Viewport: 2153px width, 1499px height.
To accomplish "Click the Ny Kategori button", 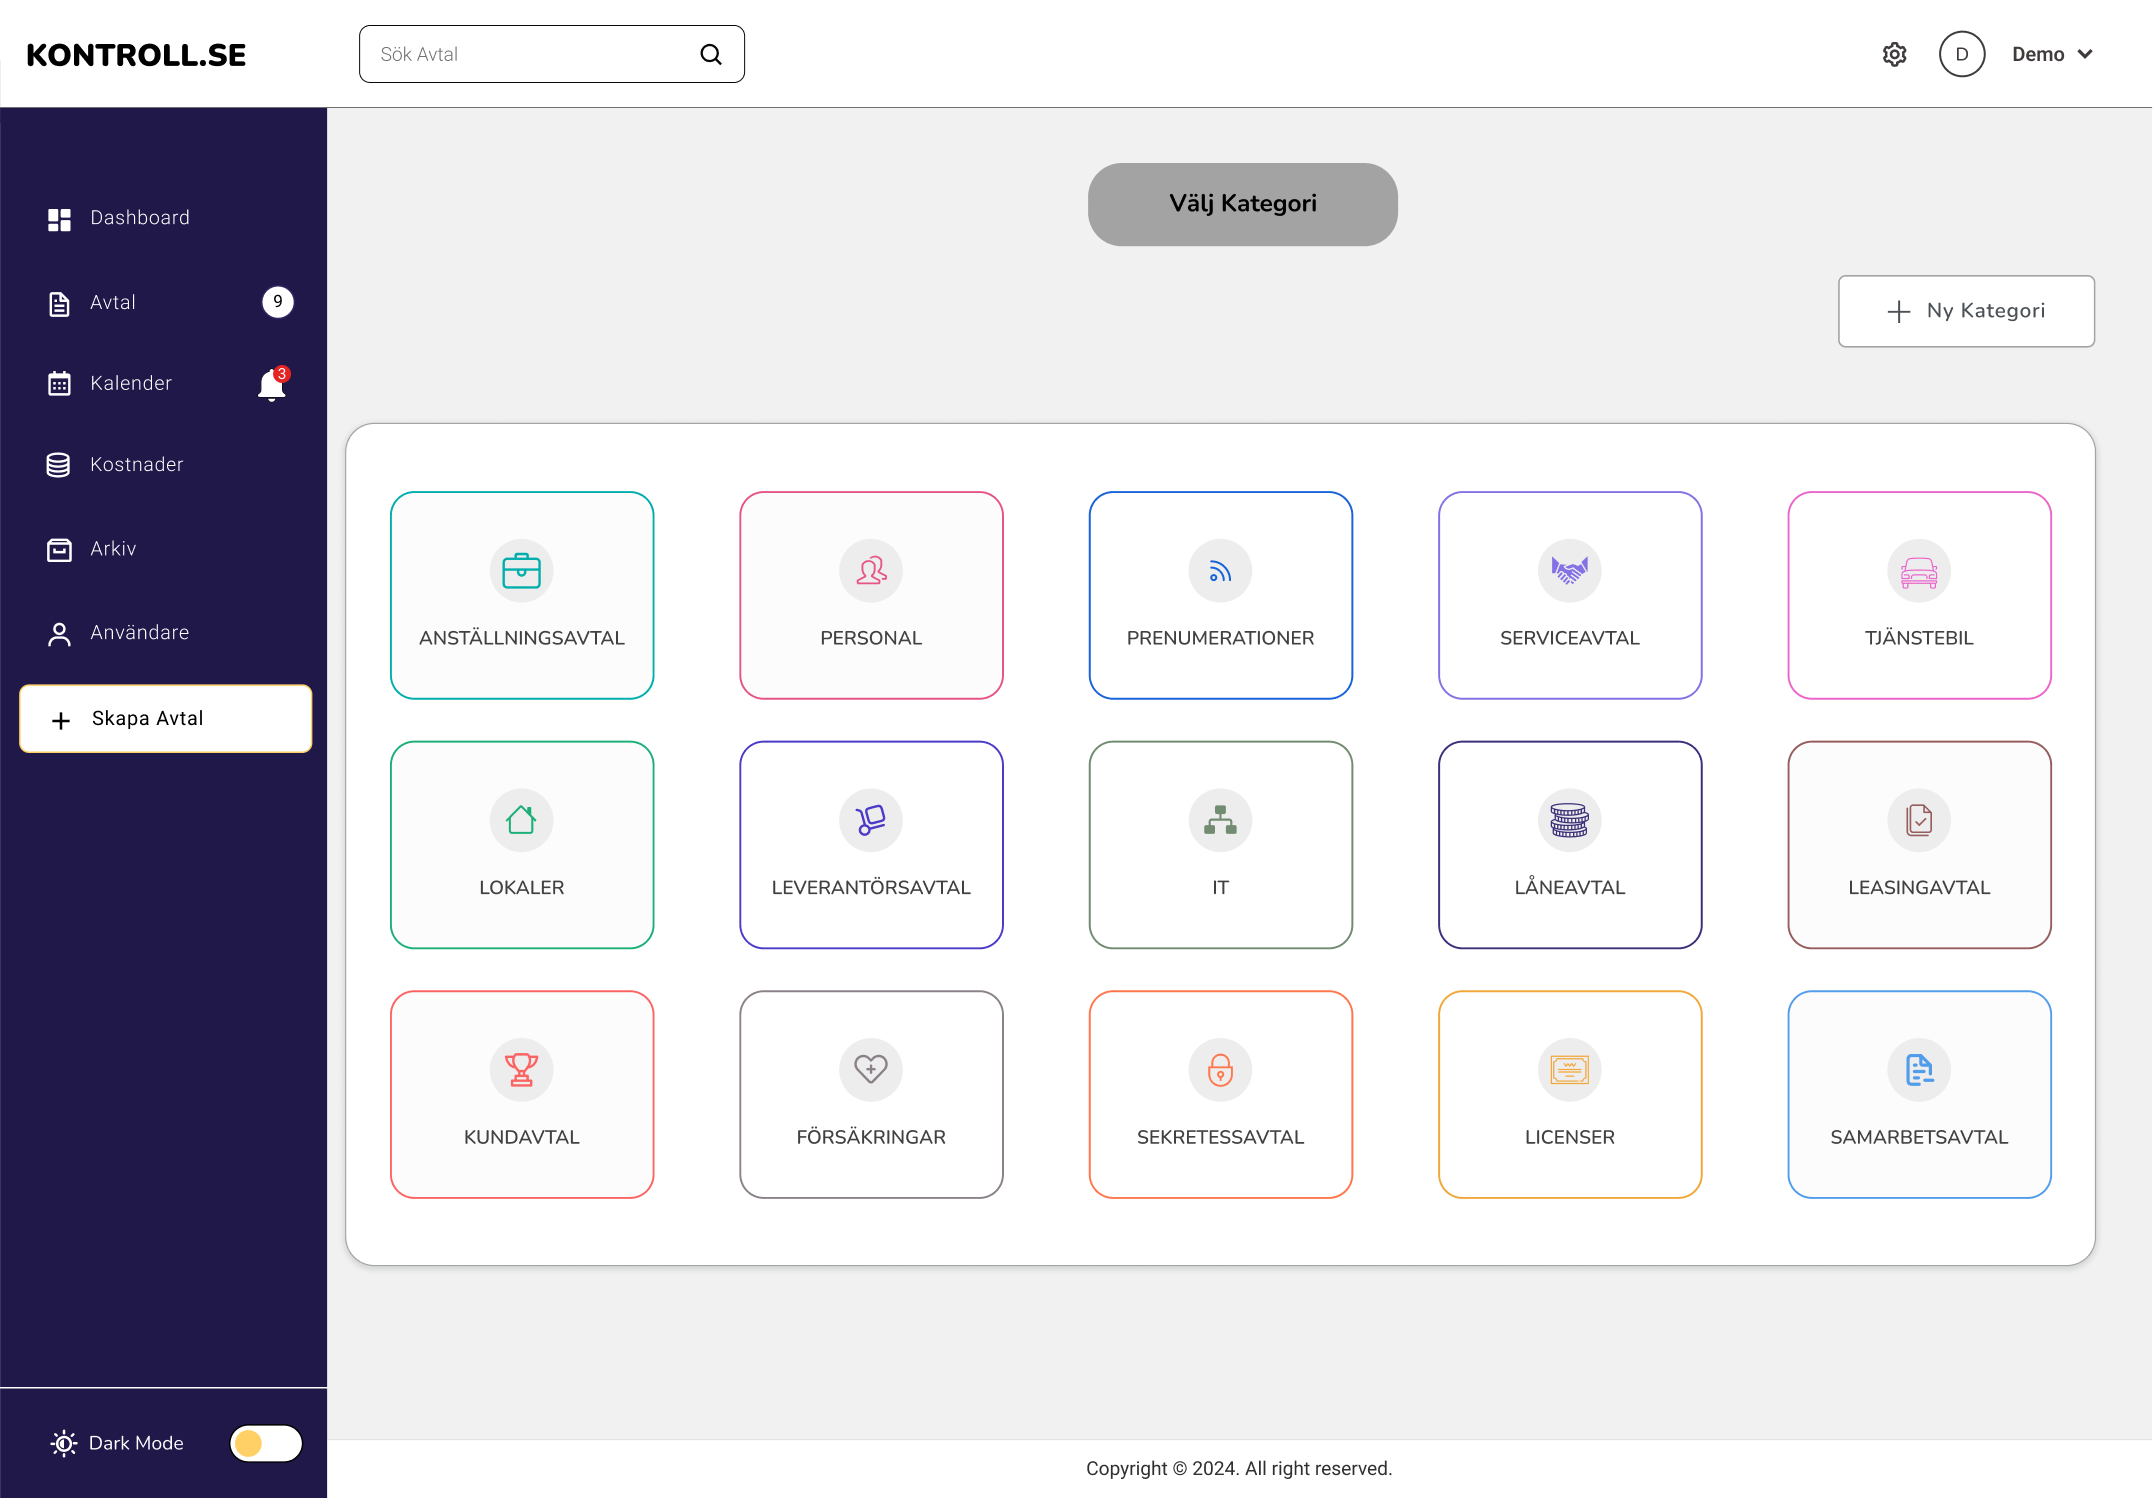I will (x=1966, y=311).
